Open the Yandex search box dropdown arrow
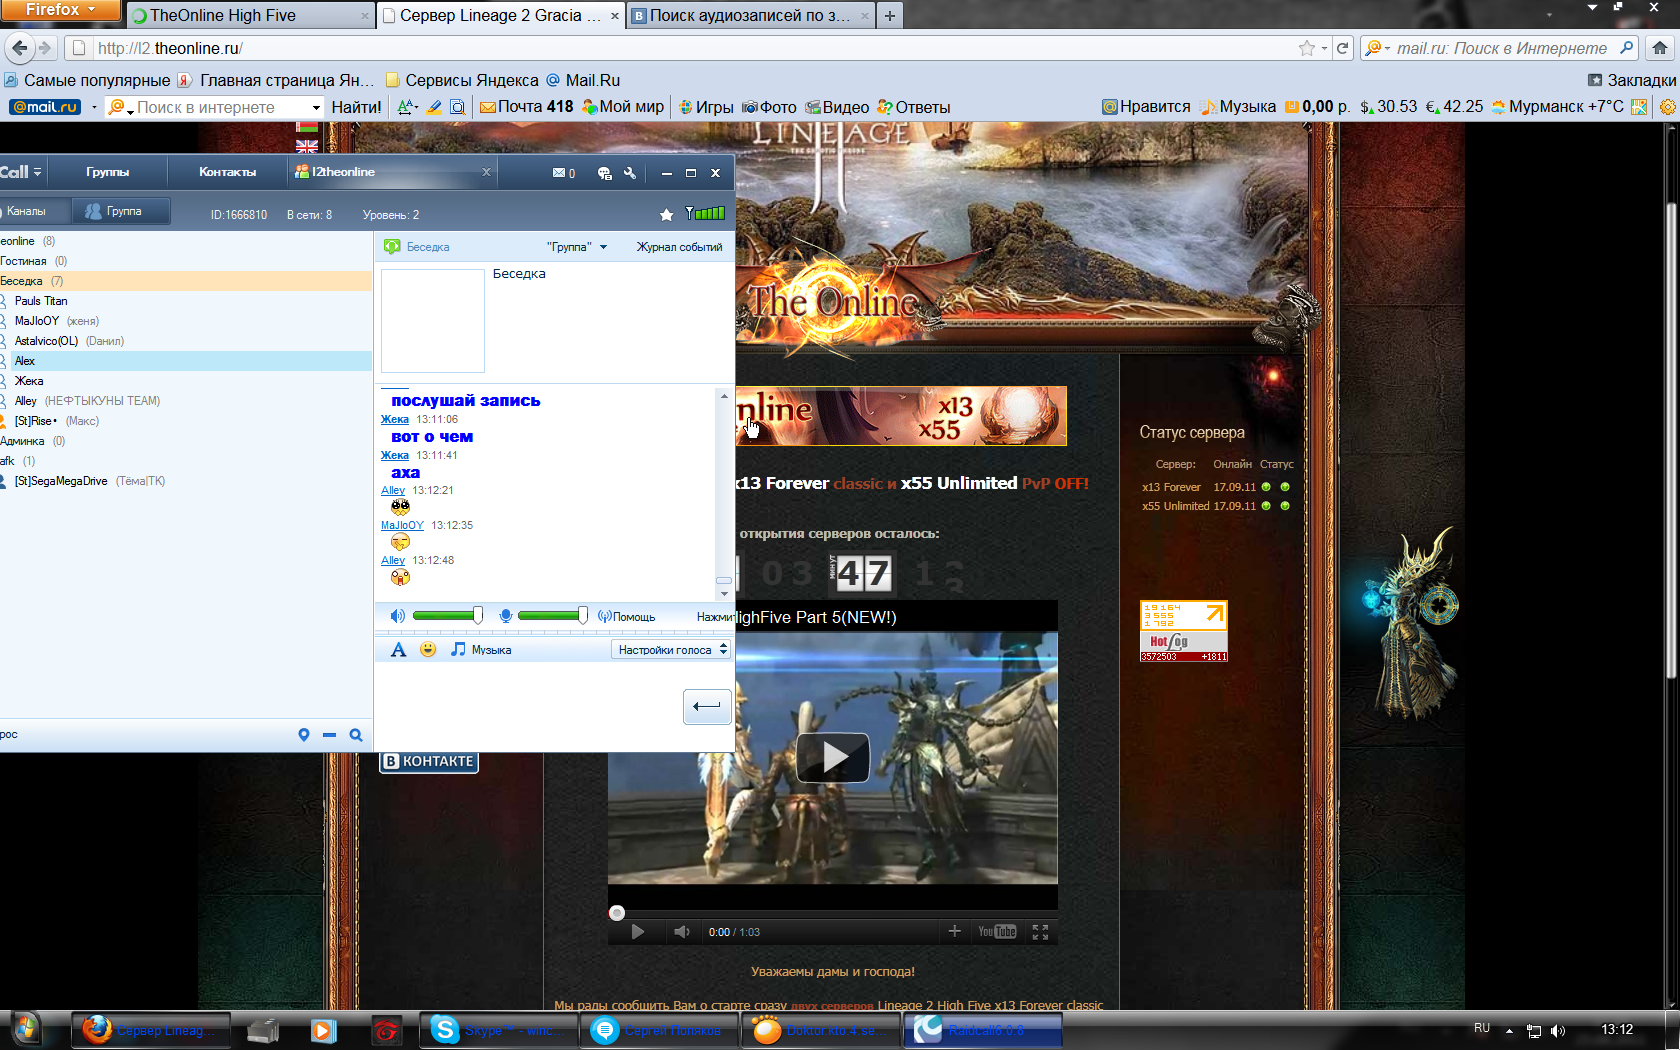1680x1050 pixels. (316, 108)
